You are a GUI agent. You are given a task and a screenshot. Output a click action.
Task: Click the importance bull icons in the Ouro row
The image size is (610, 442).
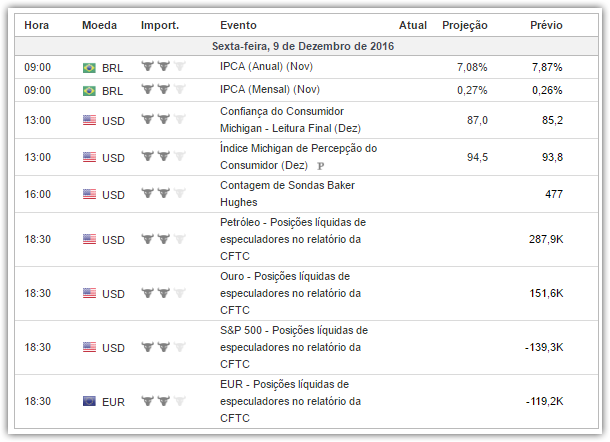163,294
